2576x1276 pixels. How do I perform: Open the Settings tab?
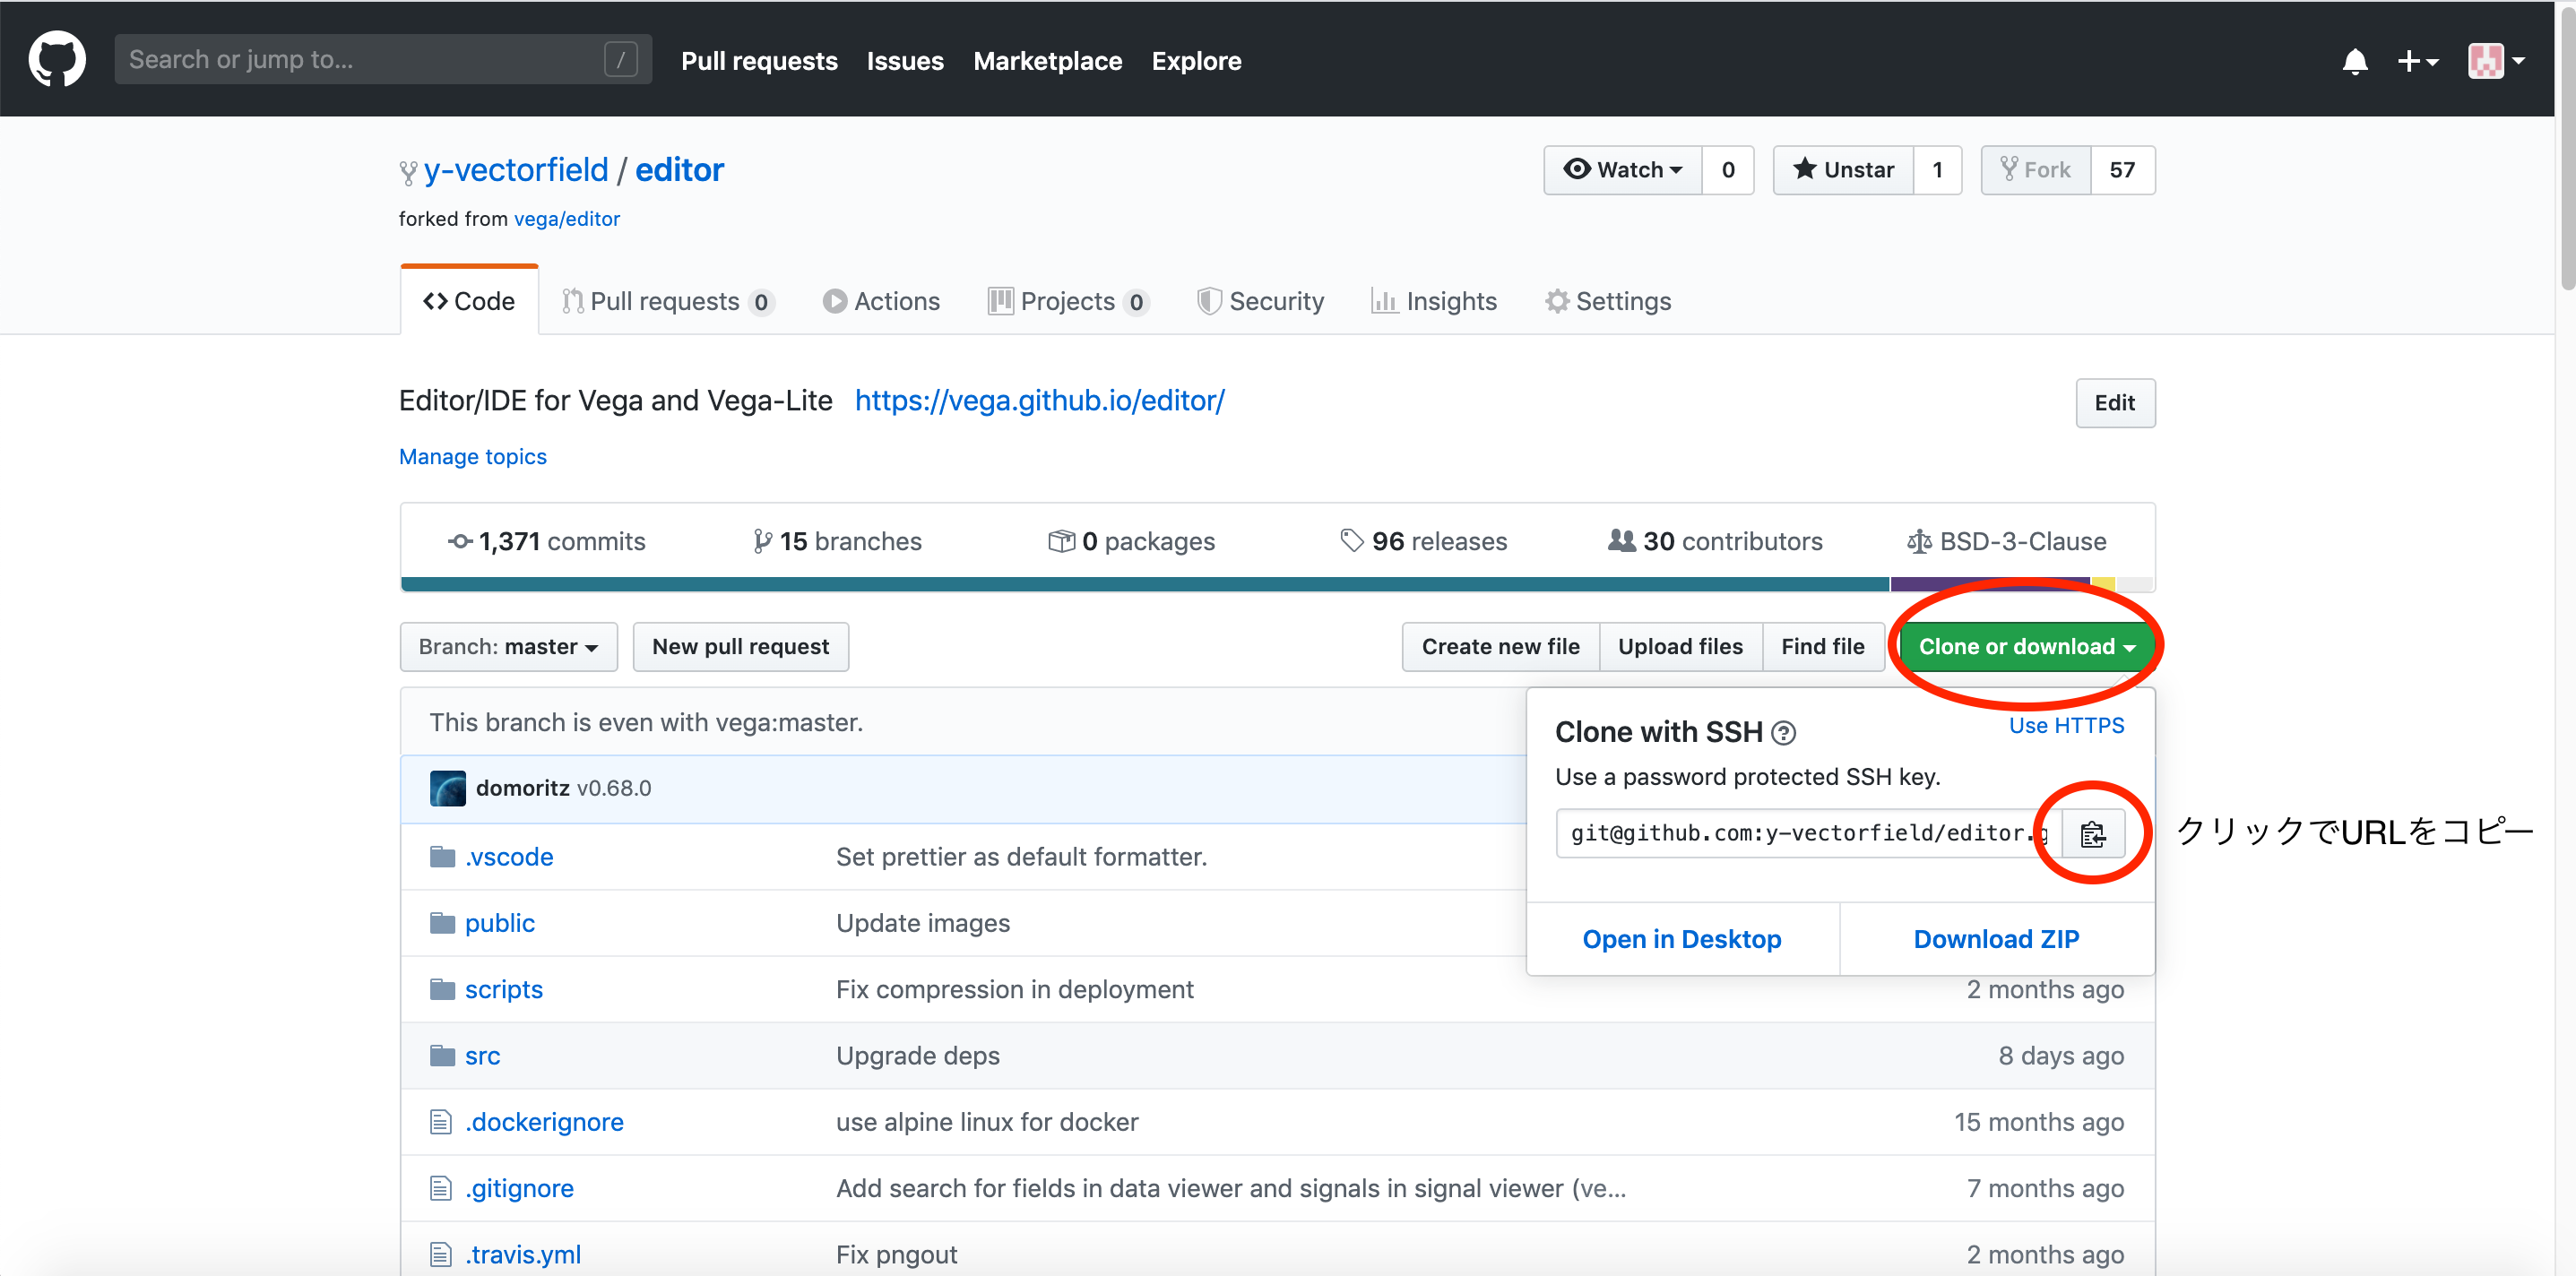coord(1608,301)
